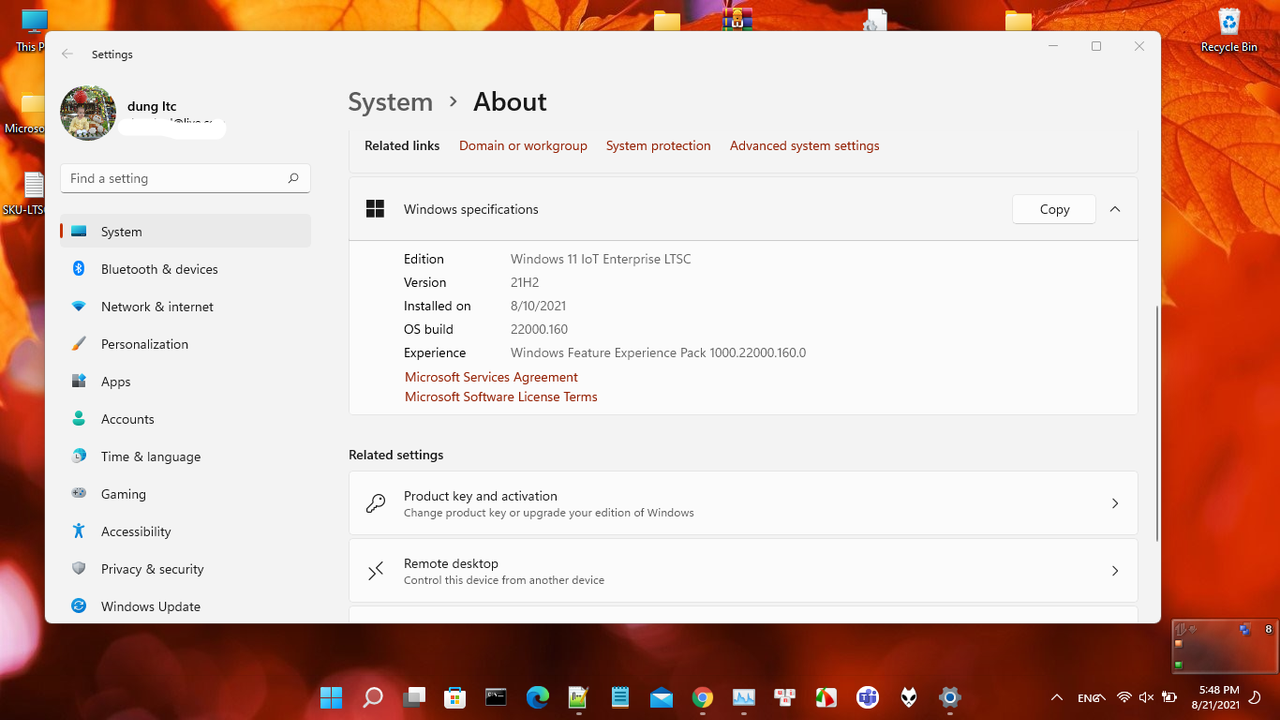Select Apps in the sidebar
This screenshot has height=720, width=1280.
pos(186,381)
